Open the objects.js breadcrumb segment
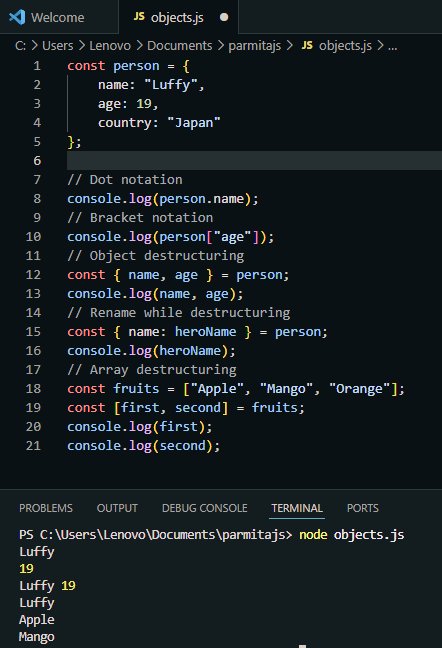442x648 pixels. pos(345,45)
